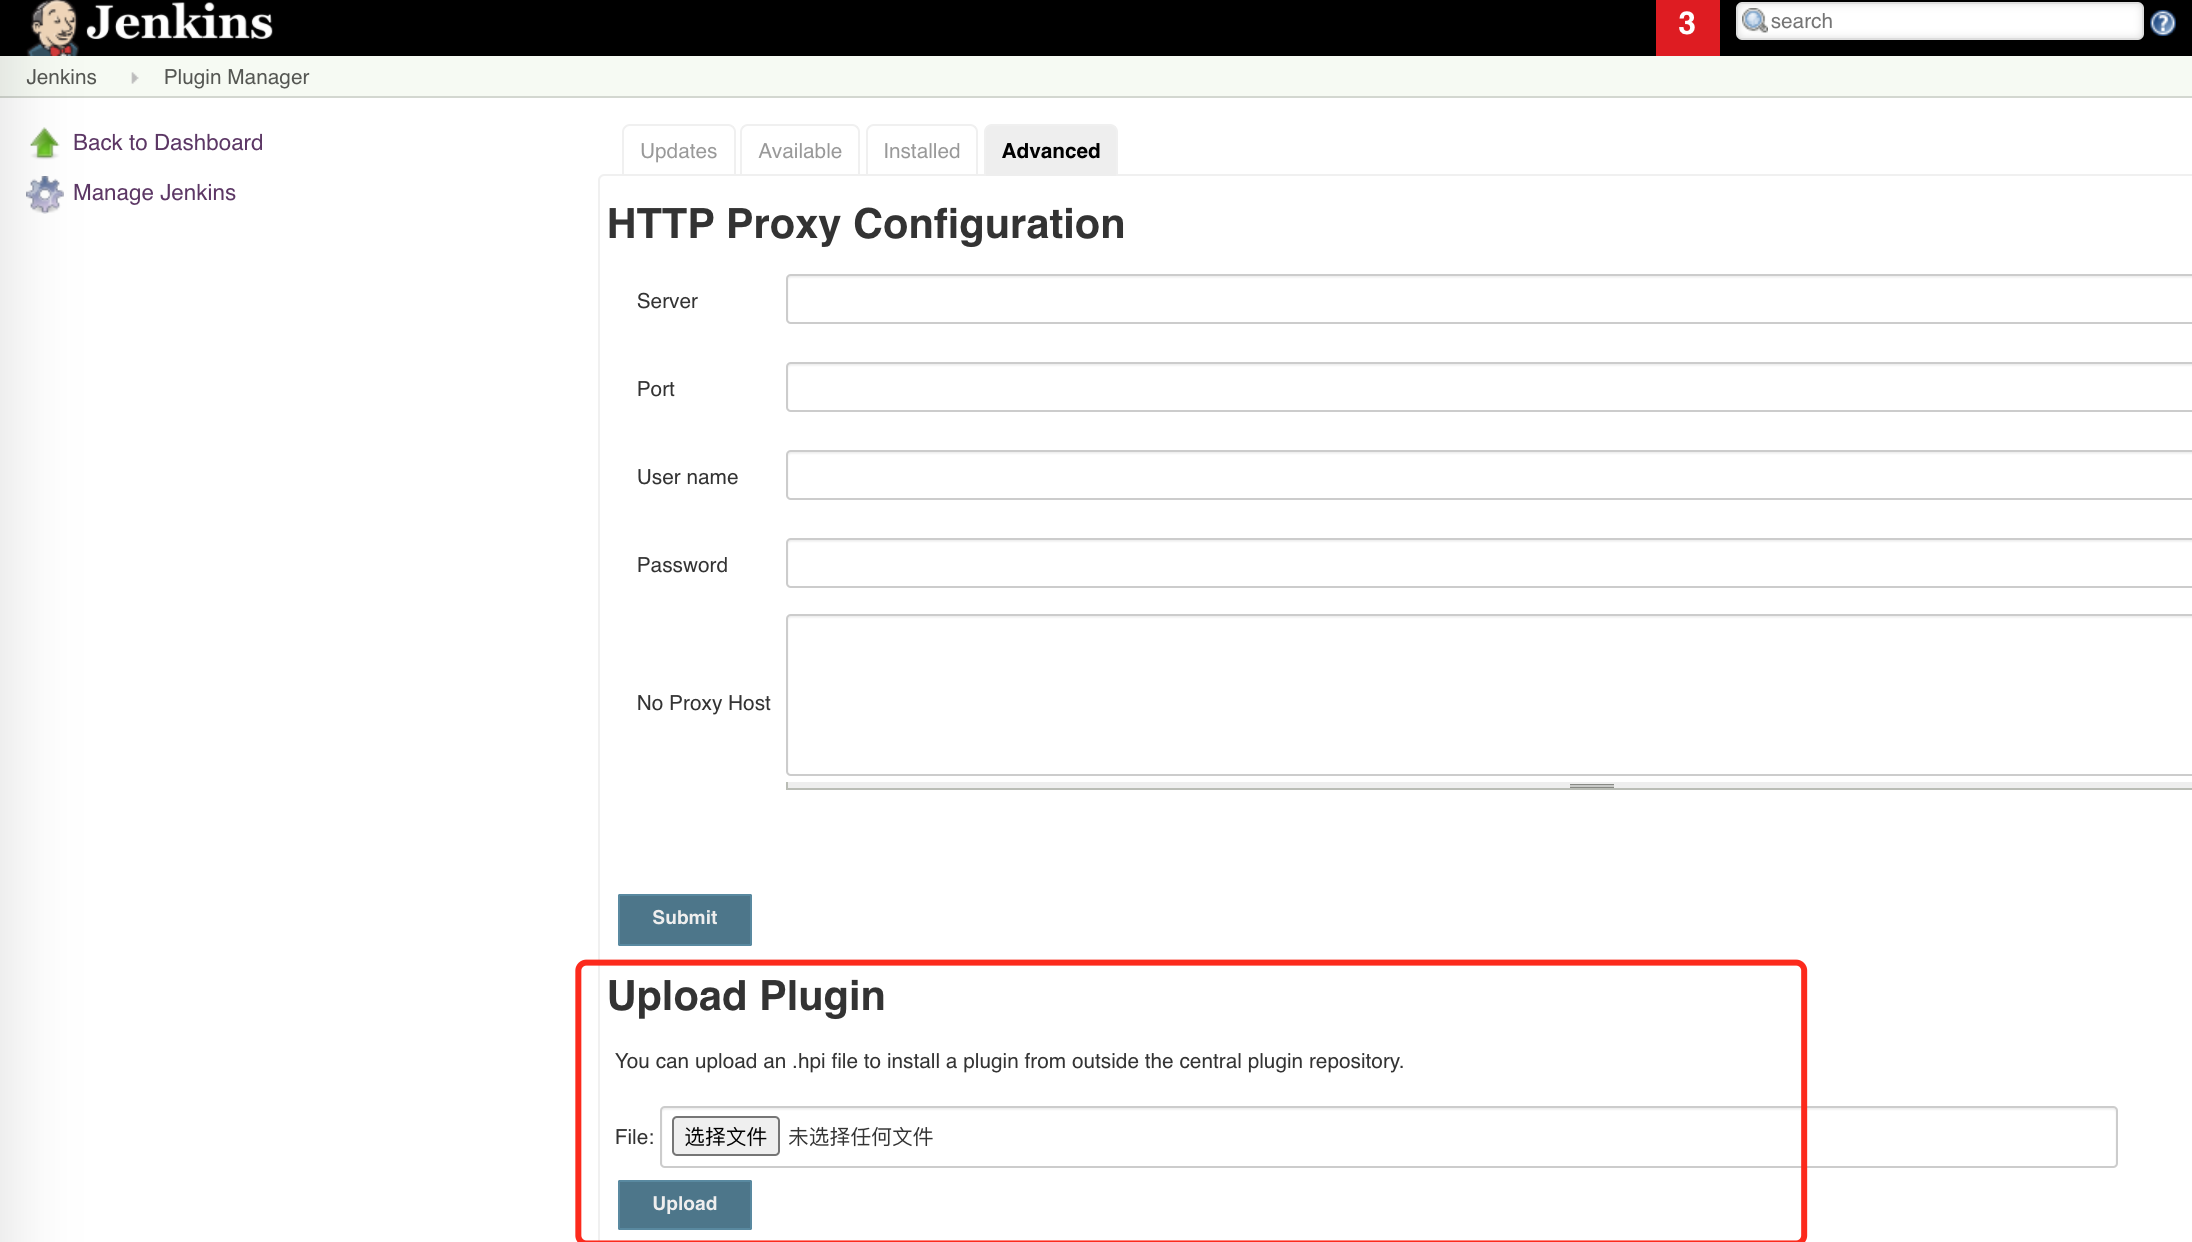The width and height of the screenshot is (2192, 1242).
Task: Open the search help question mark icon
Action: 2163,23
